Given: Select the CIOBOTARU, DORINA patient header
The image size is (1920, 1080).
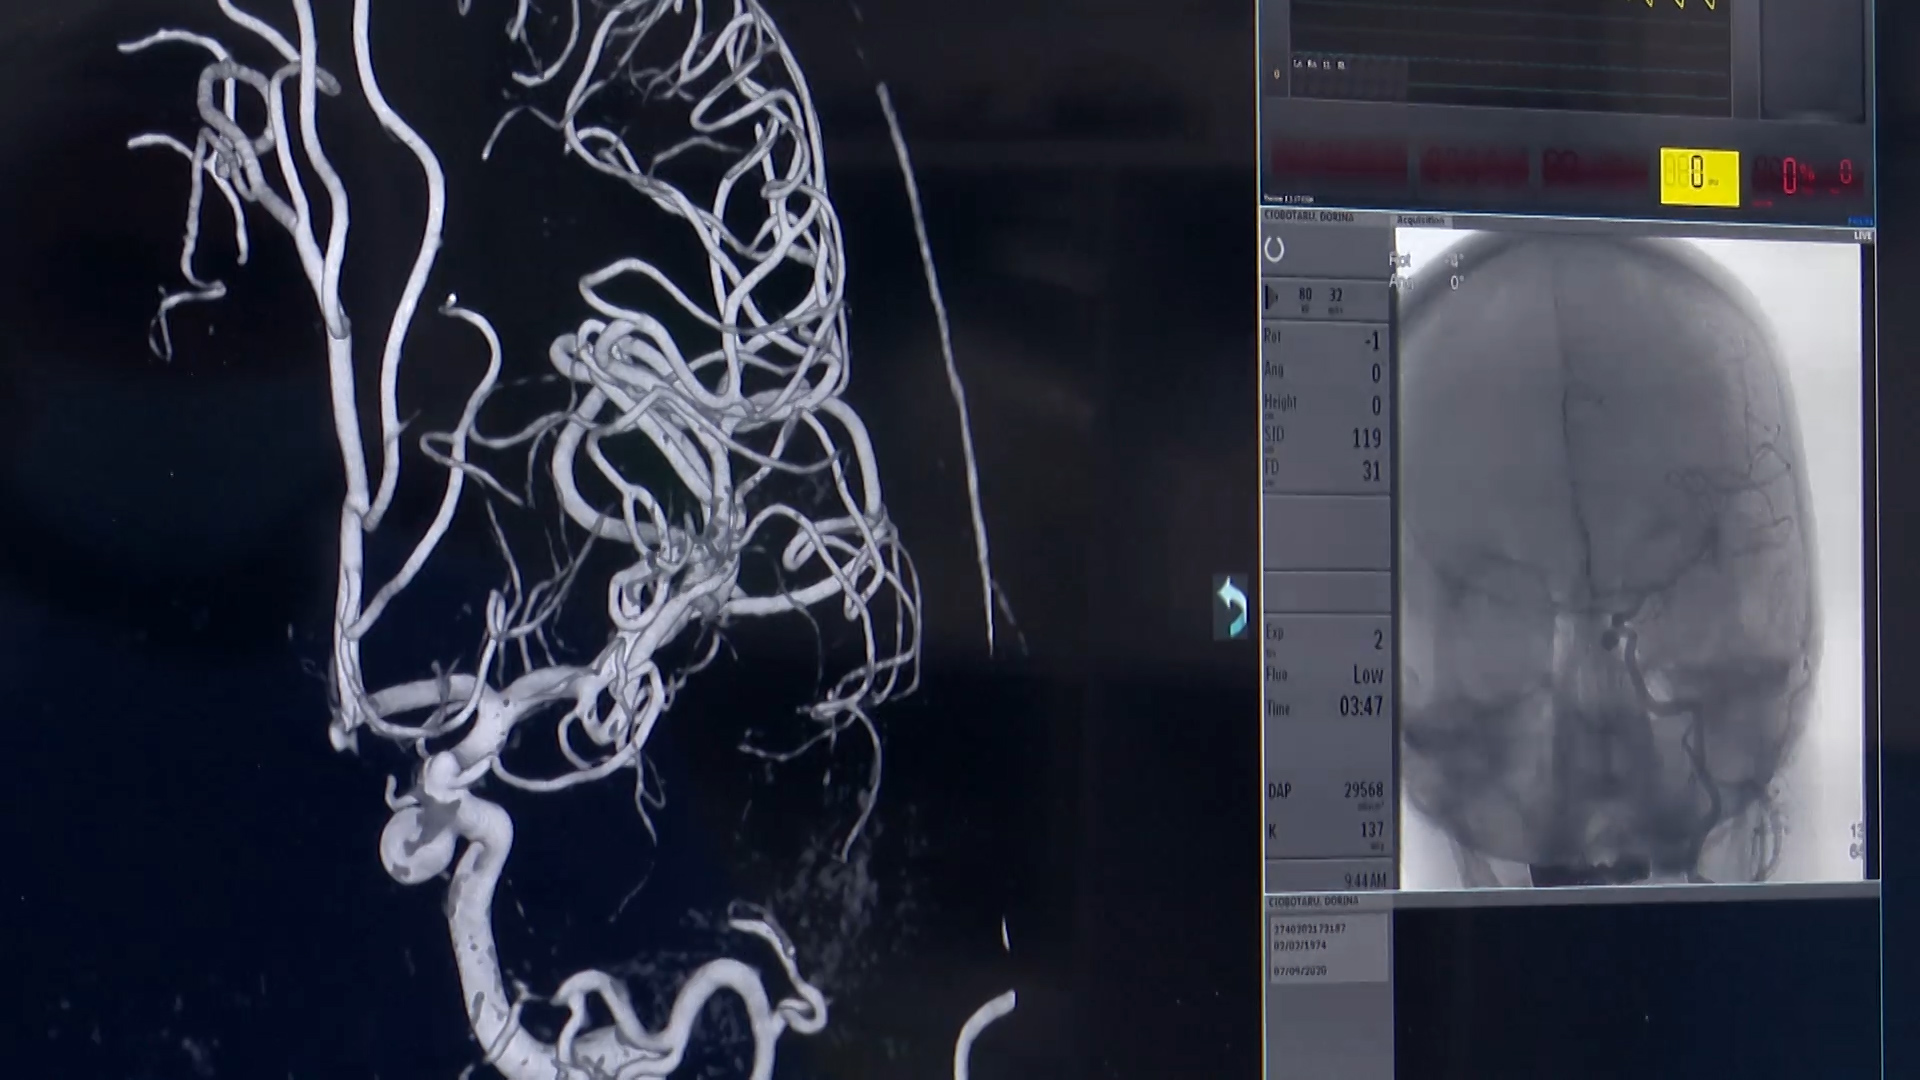Looking at the screenshot, I should pos(1309,217).
